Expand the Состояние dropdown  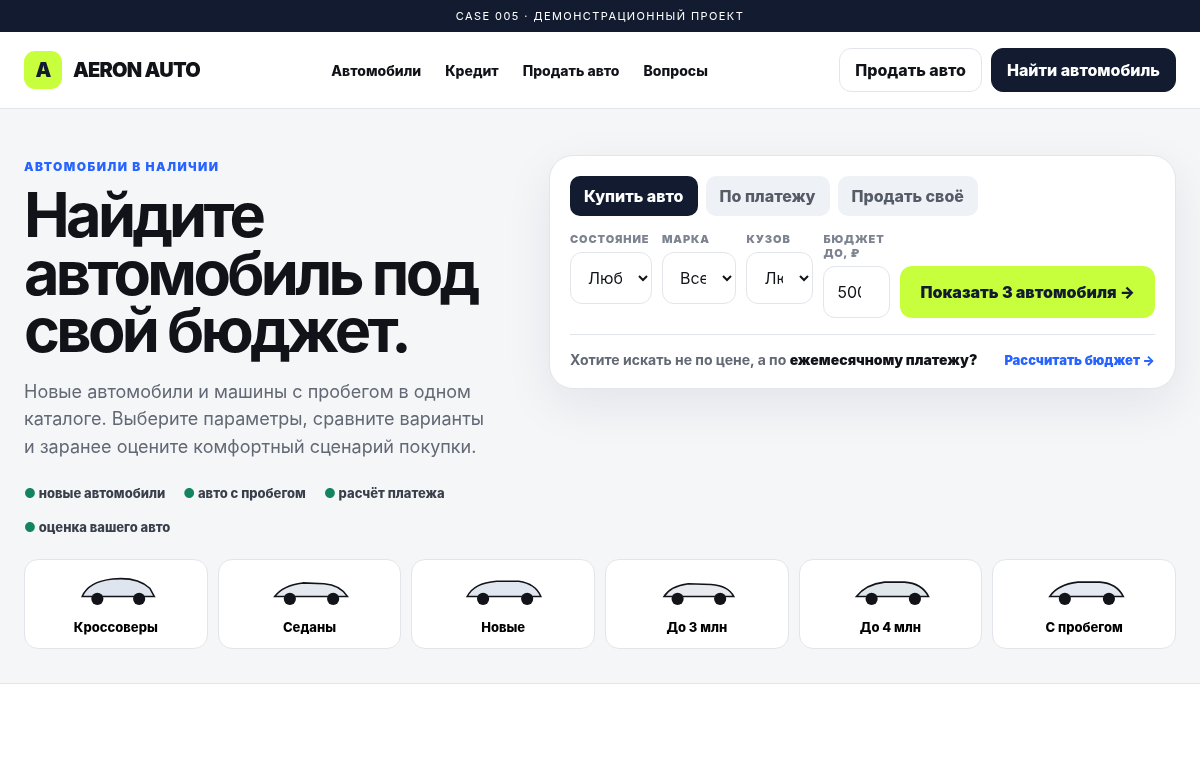pos(611,278)
